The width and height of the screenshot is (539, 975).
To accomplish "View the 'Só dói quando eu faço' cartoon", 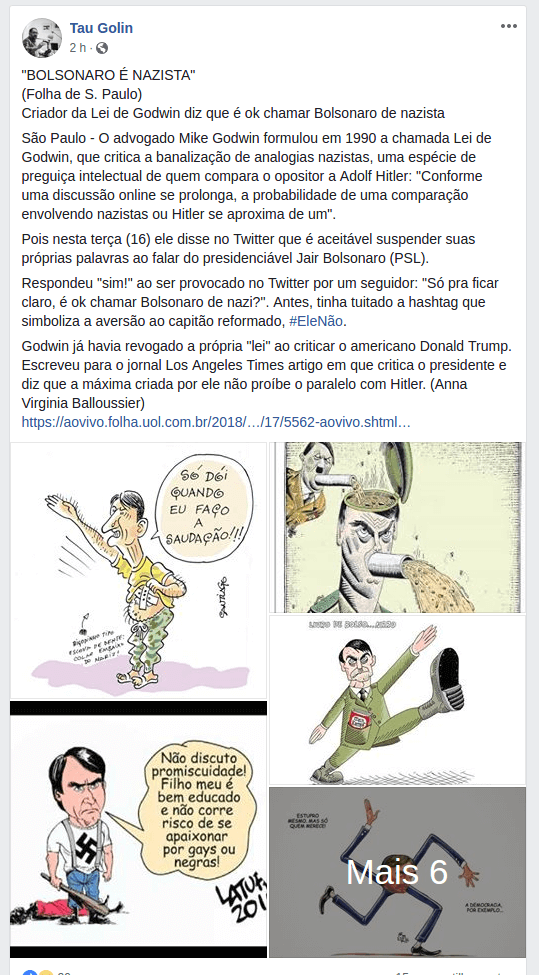I will (139, 571).
